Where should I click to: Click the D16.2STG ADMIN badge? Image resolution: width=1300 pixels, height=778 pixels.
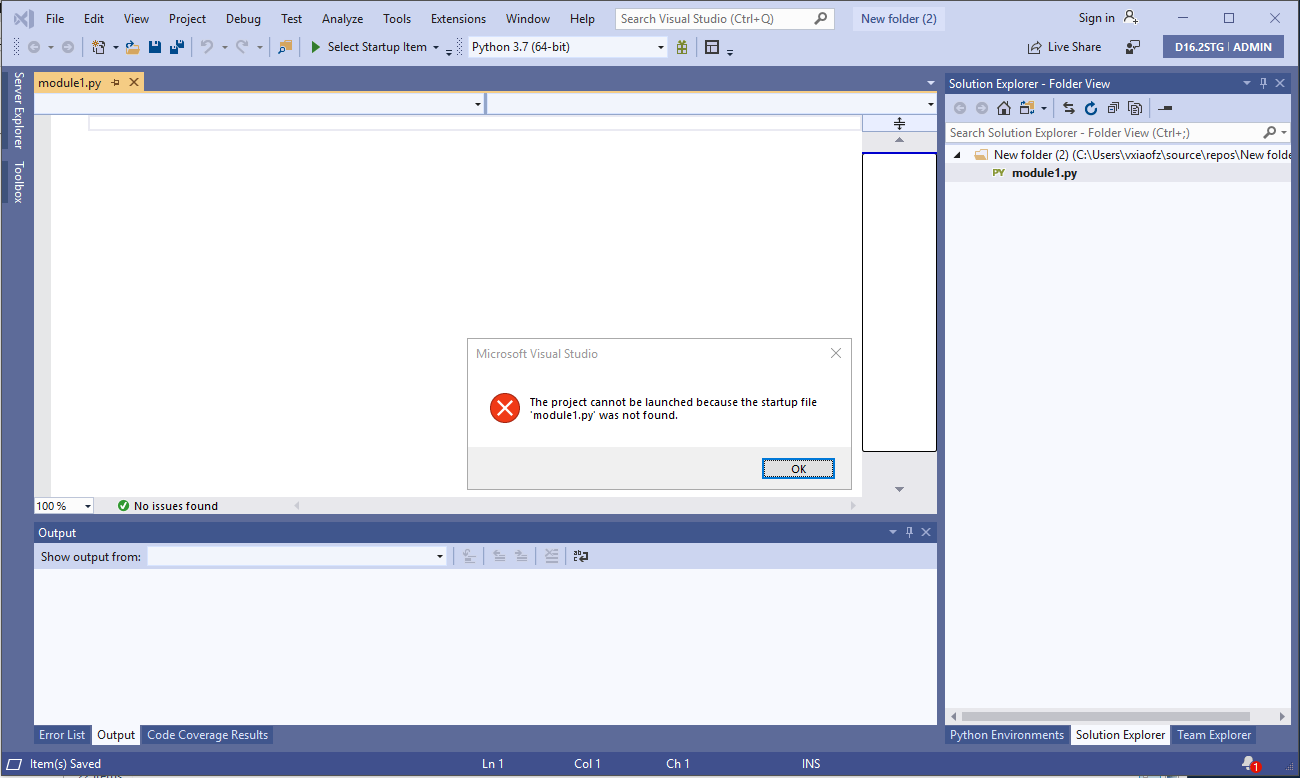[1224, 47]
